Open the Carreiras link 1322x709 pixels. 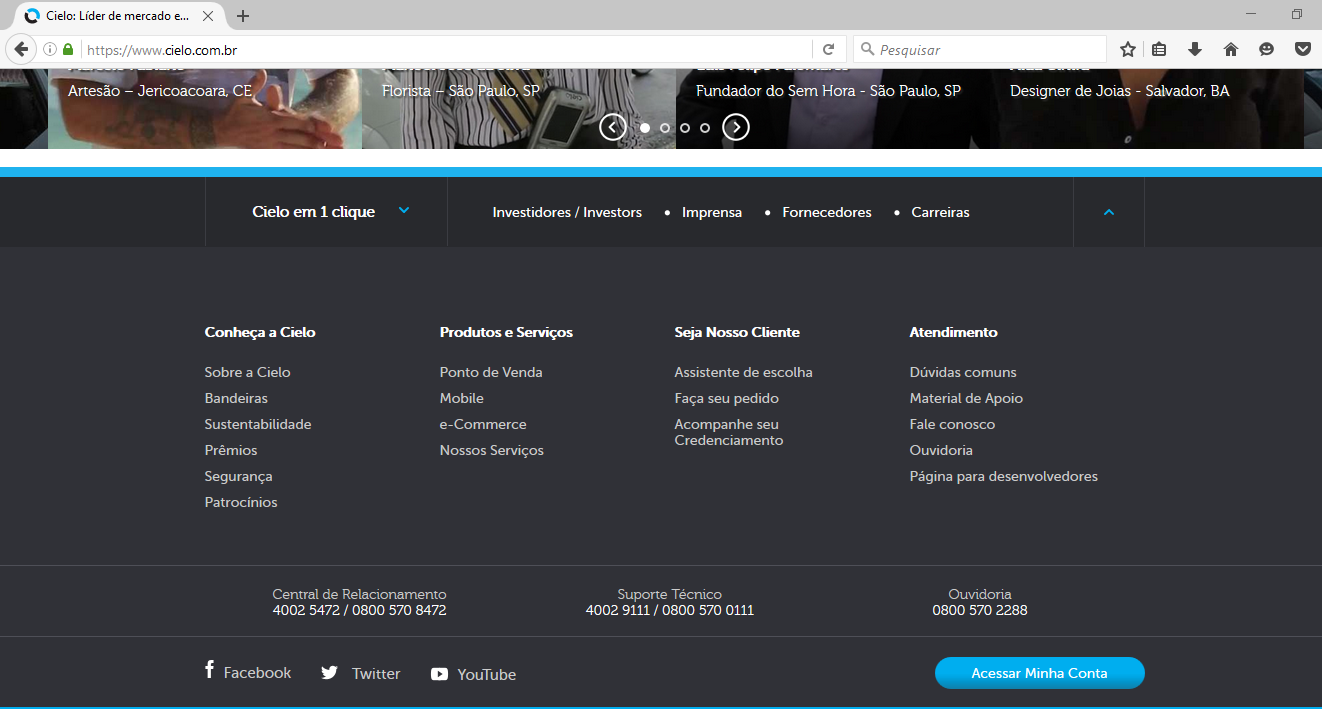point(940,213)
